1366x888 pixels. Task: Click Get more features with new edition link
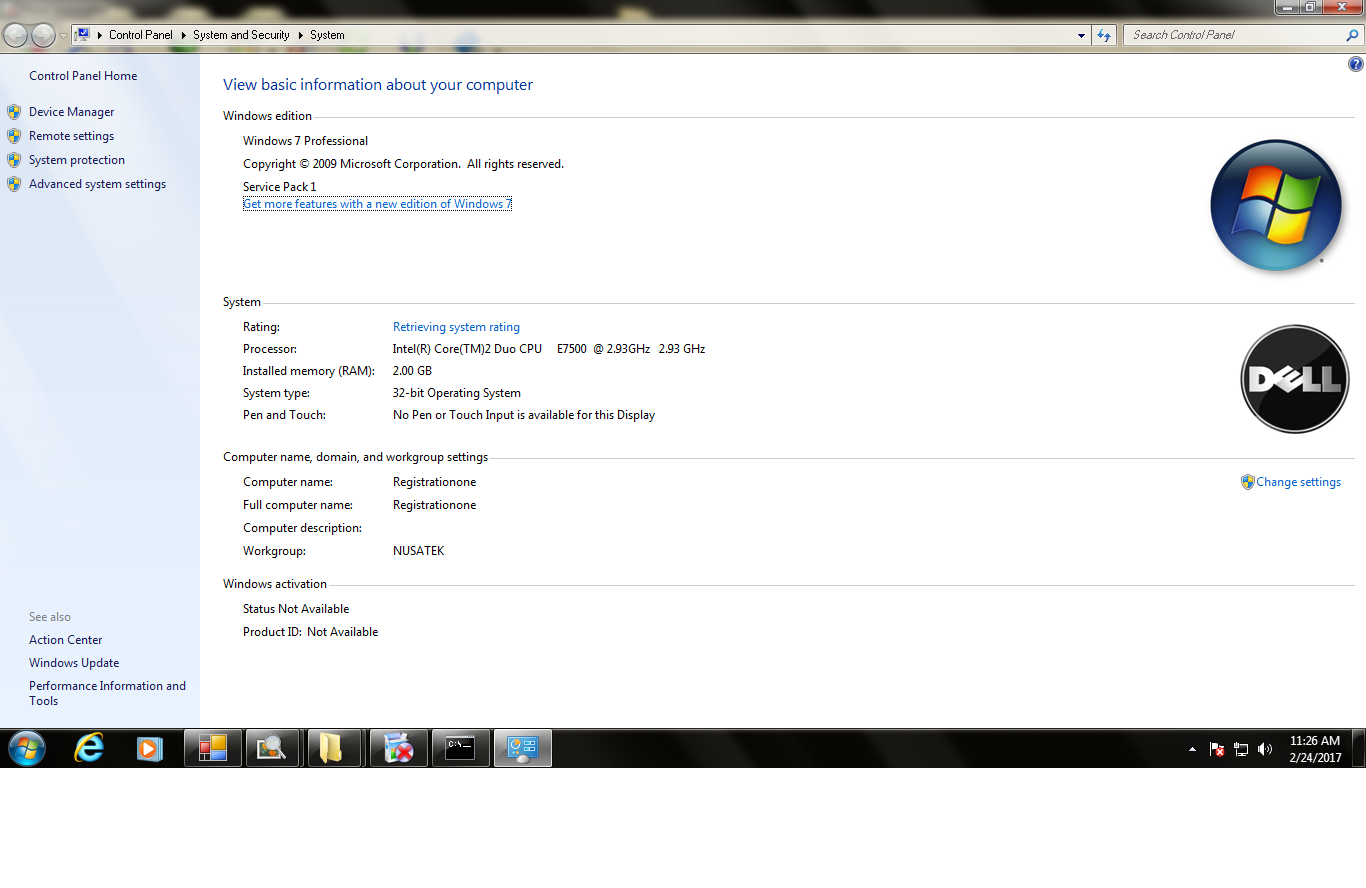click(377, 204)
